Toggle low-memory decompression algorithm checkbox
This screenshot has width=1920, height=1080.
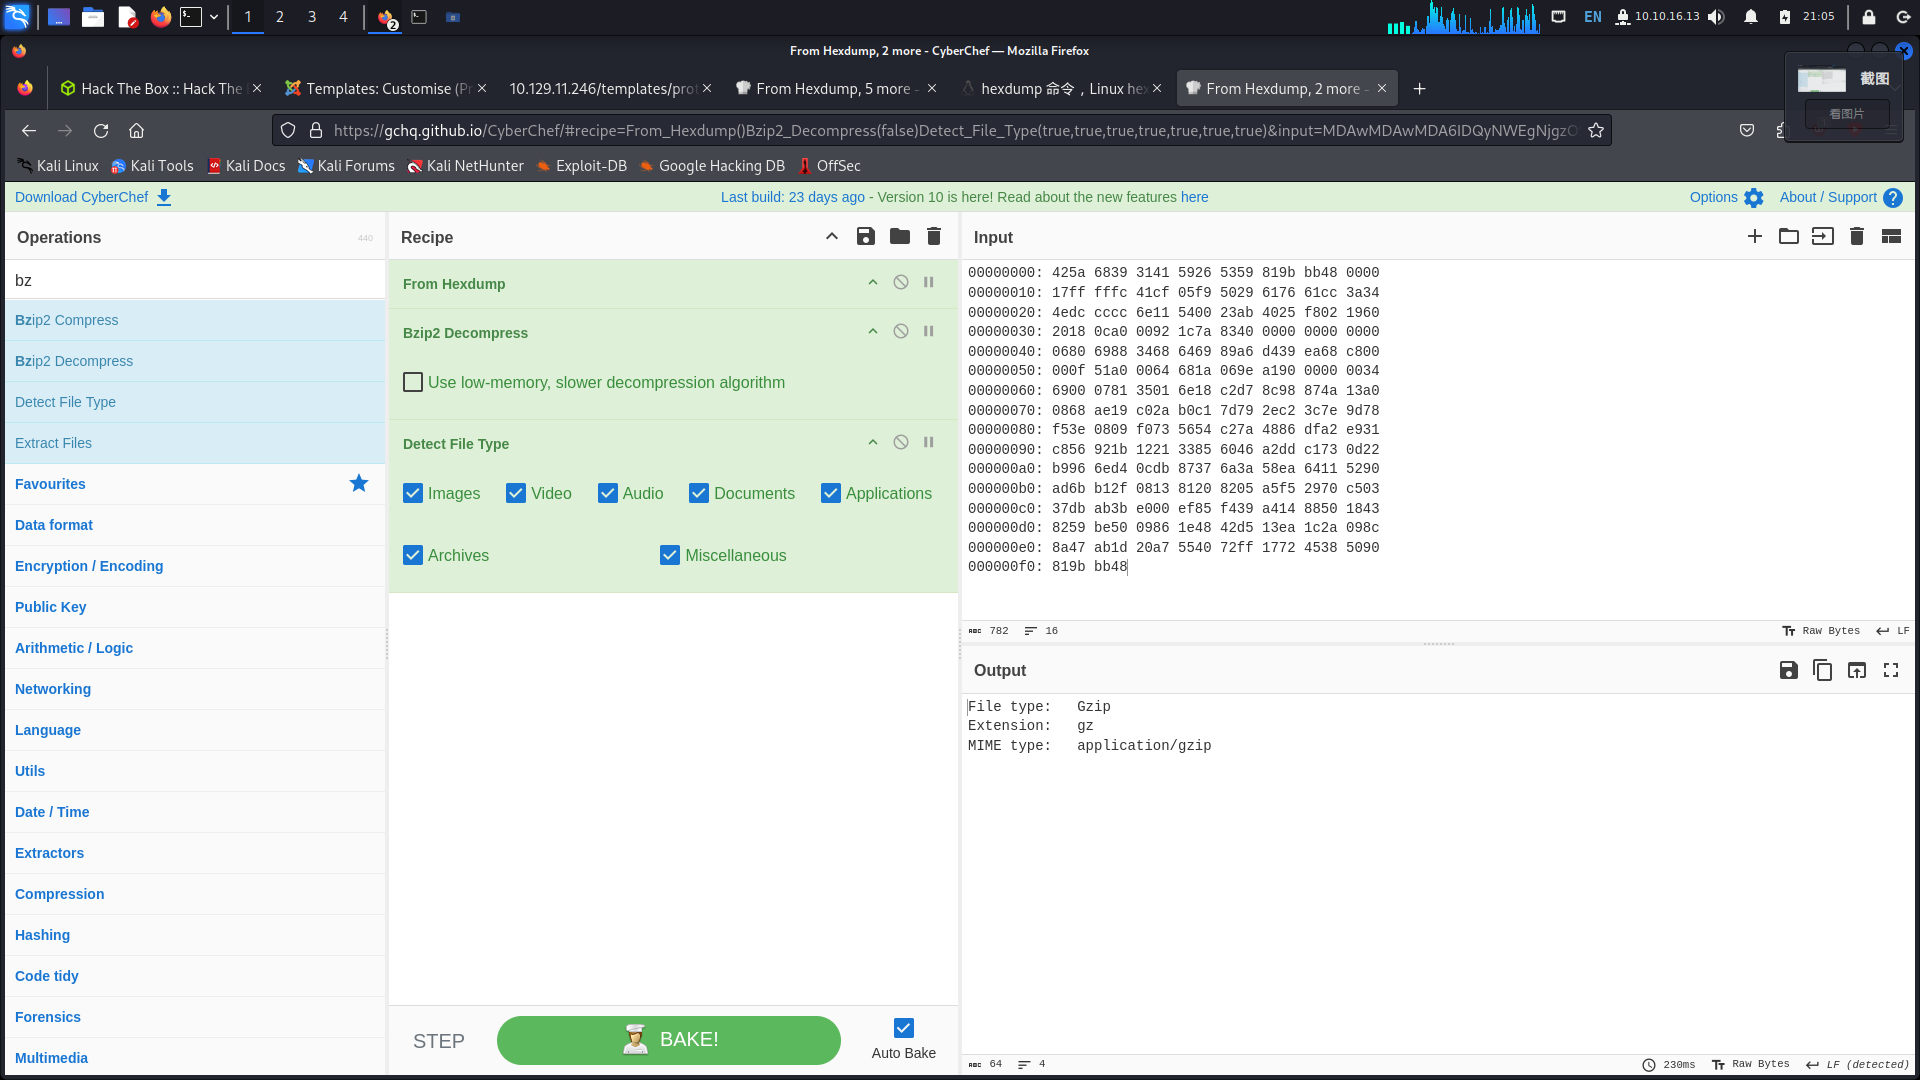[413, 382]
